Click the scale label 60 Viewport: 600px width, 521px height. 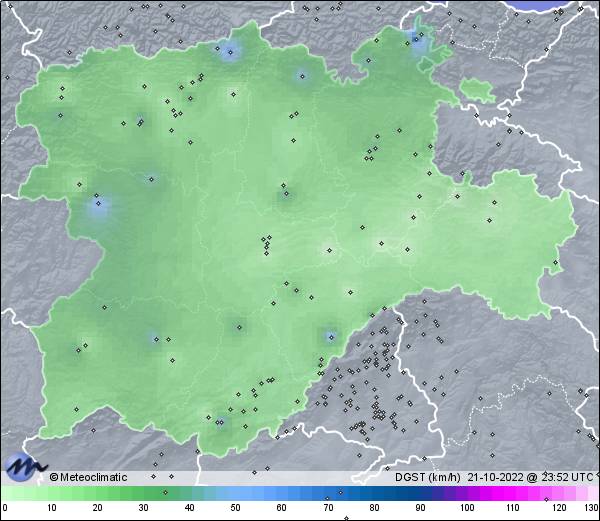pos(282,508)
